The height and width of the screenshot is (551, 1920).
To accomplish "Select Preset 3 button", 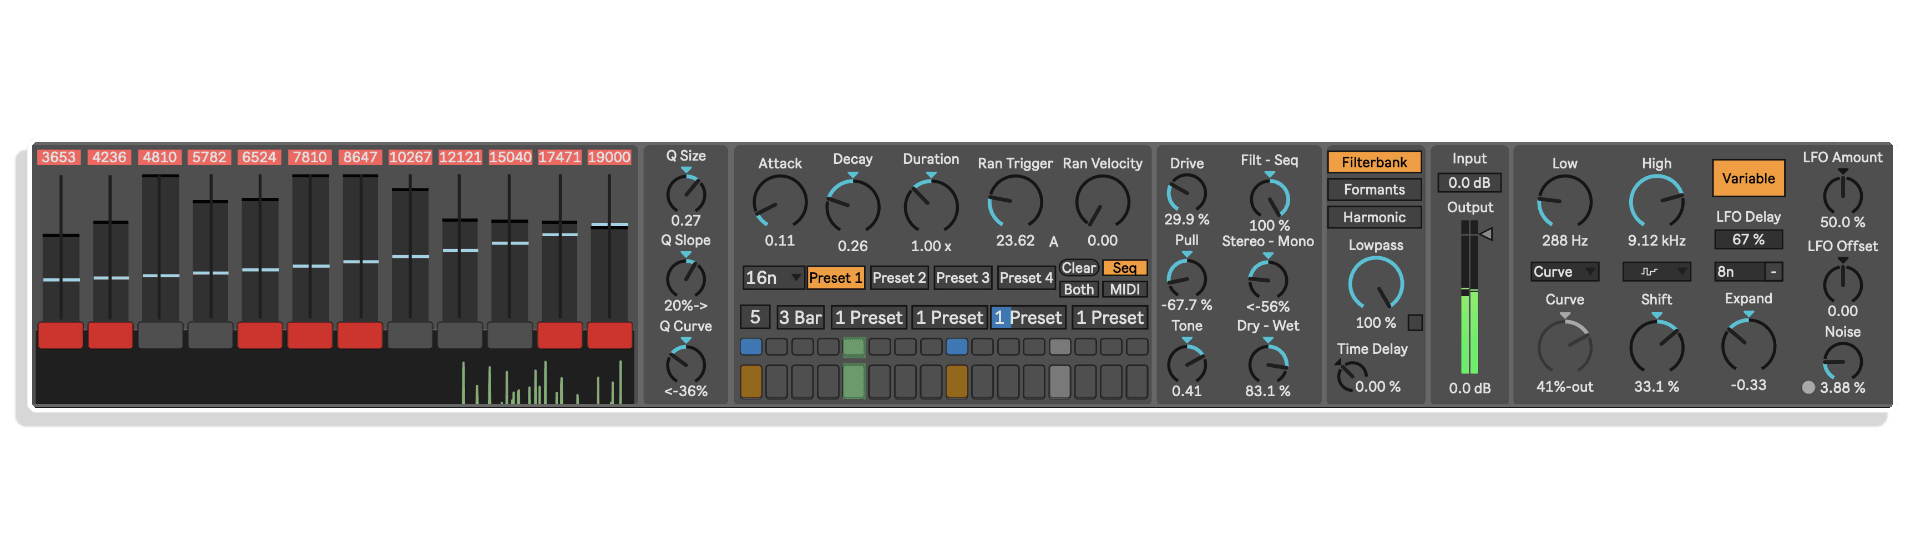I will click(962, 278).
